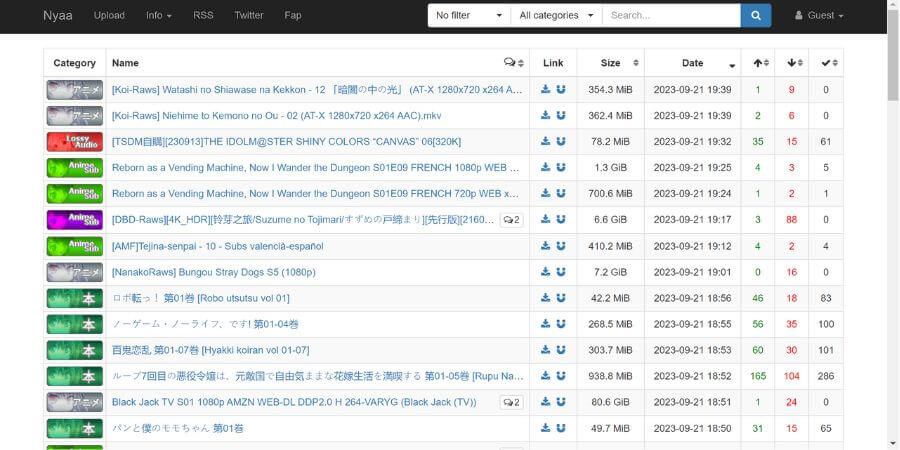Click the blue search magnifier button
Image resolution: width=900 pixels, height=450 pixels.
click(755, 15)
